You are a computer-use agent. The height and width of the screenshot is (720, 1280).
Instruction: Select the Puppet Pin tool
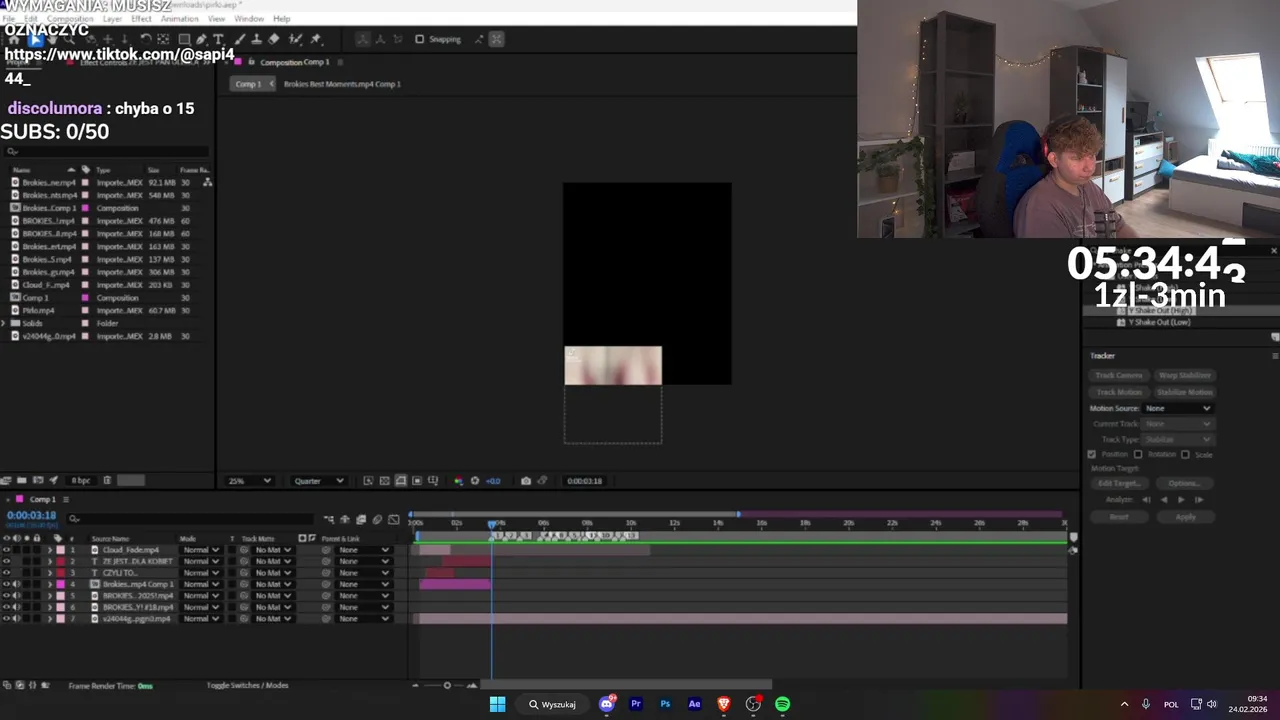point(316,39)
